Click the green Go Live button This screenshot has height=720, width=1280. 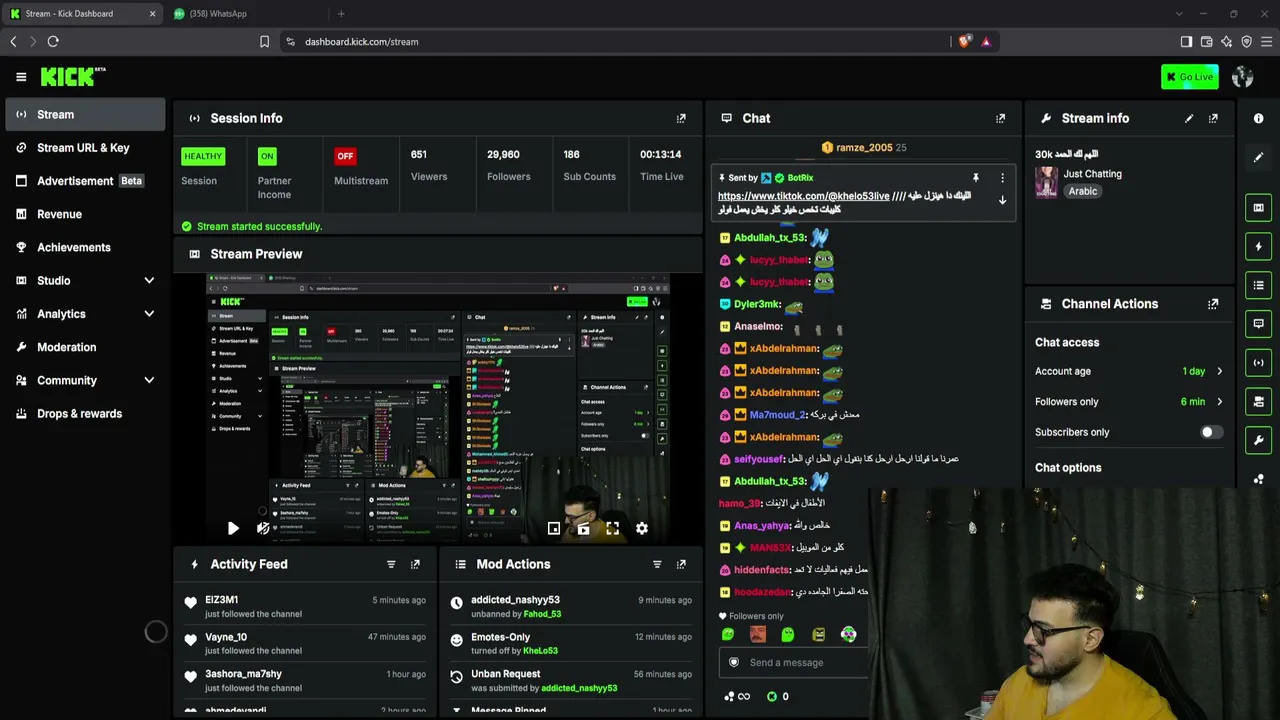tap(1189, 77)
